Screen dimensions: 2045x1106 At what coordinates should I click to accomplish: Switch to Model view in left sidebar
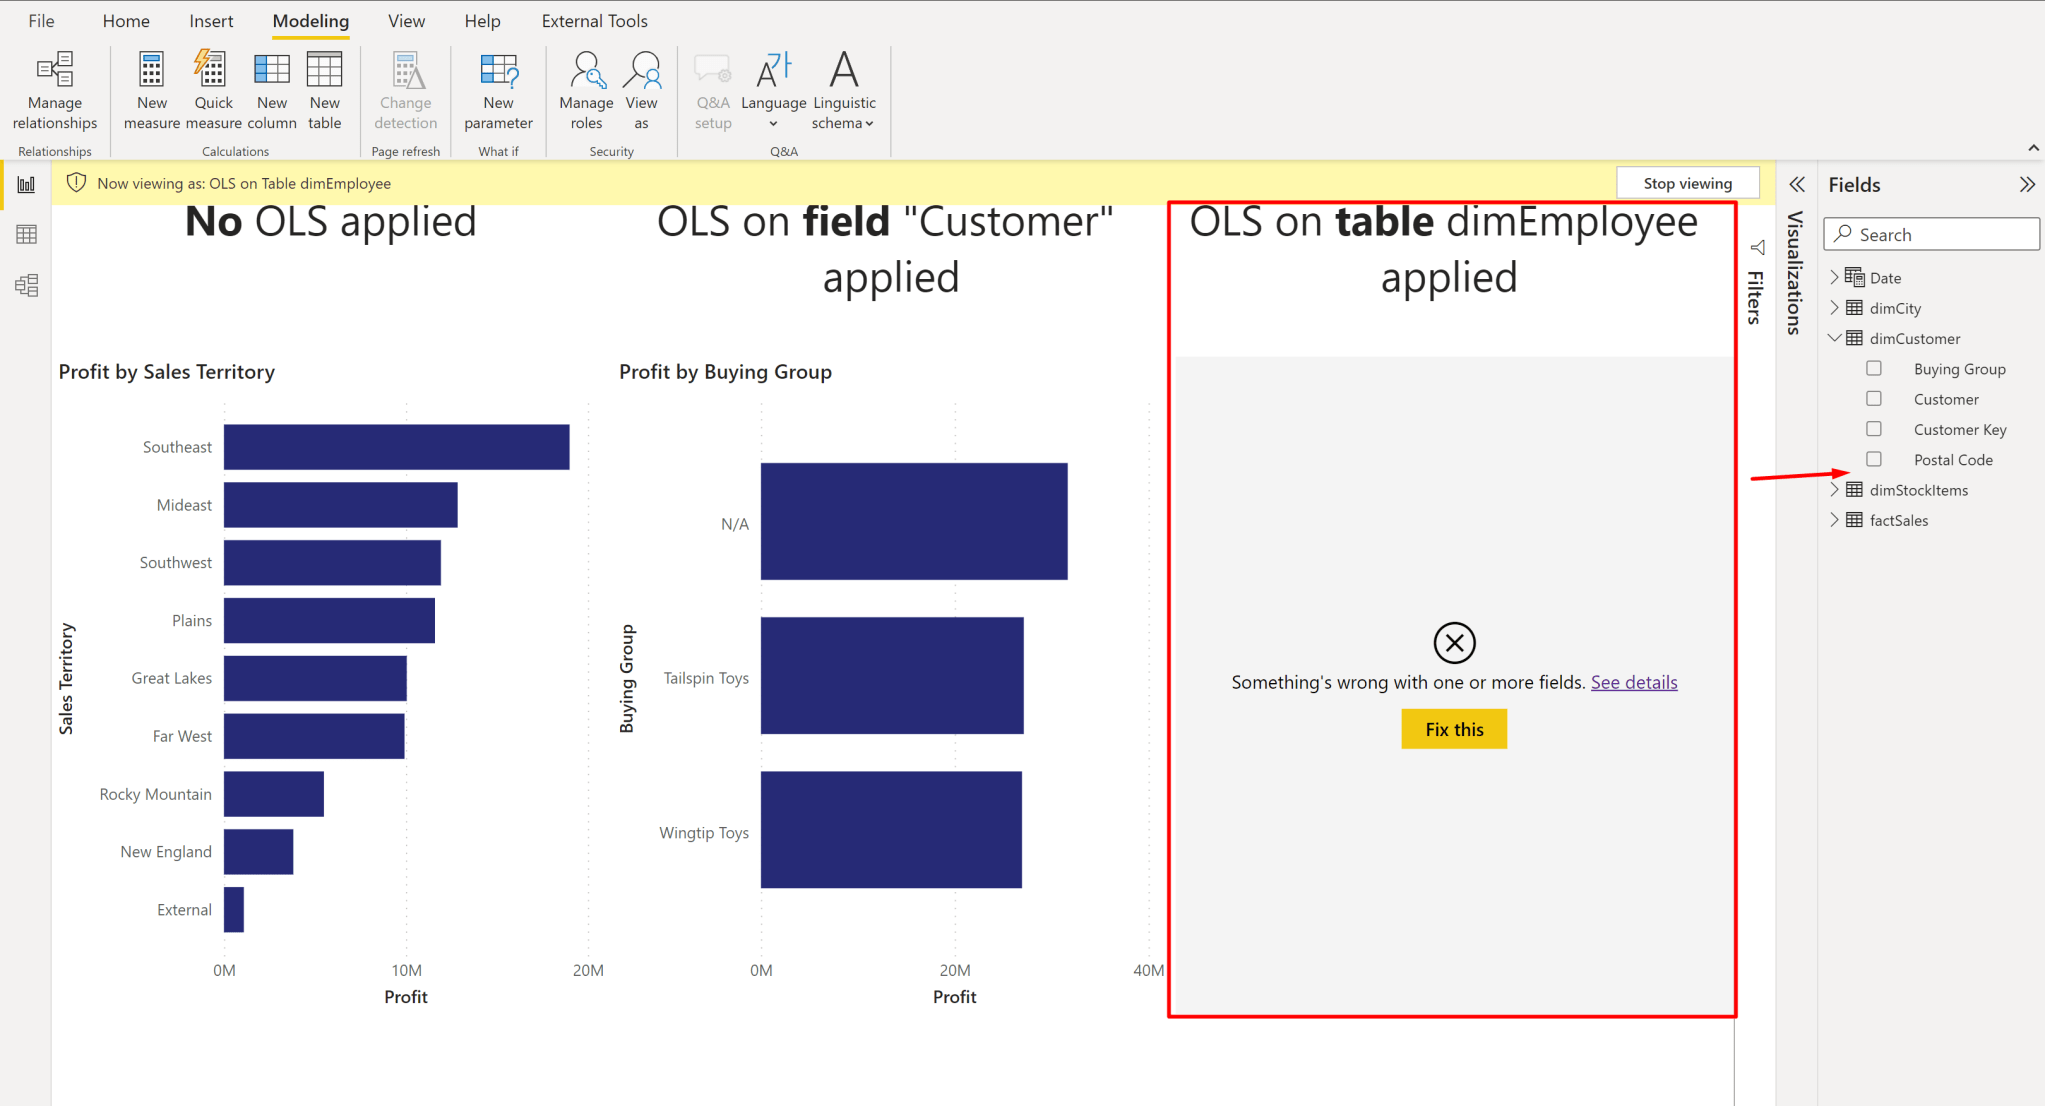pos(24,285)
